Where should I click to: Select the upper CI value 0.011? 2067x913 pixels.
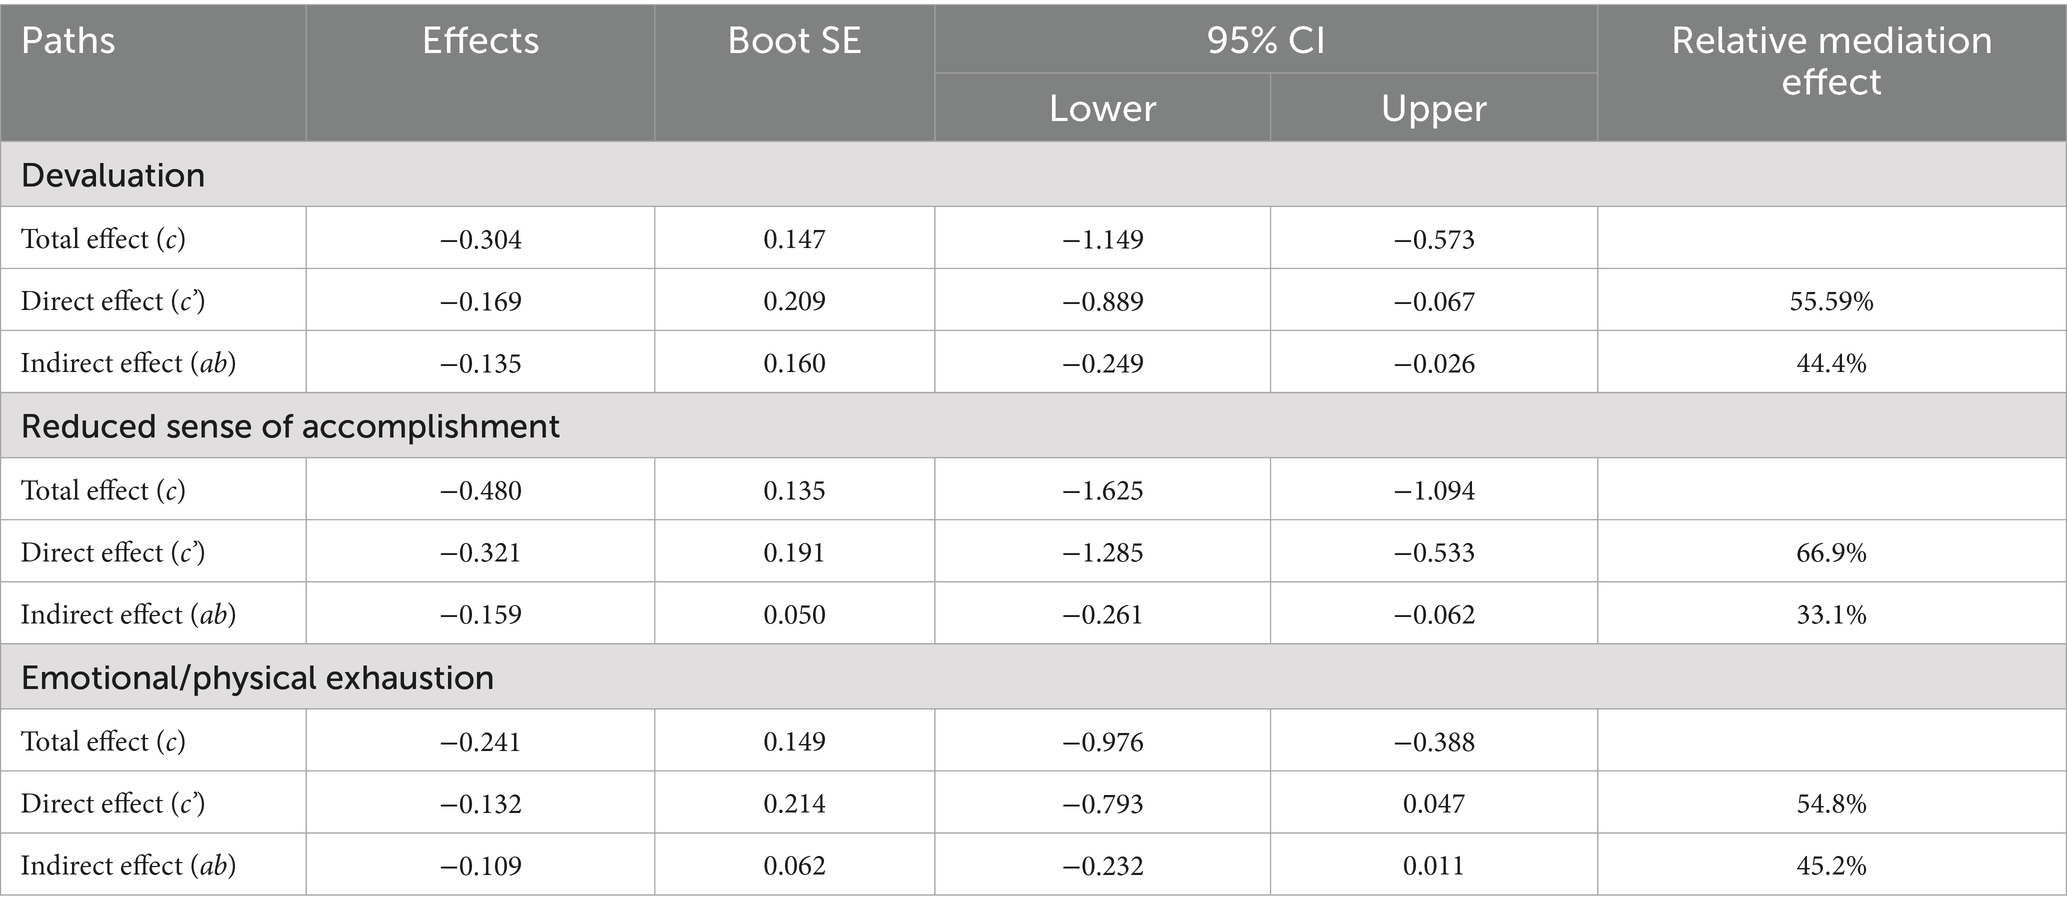point(1433,866)
